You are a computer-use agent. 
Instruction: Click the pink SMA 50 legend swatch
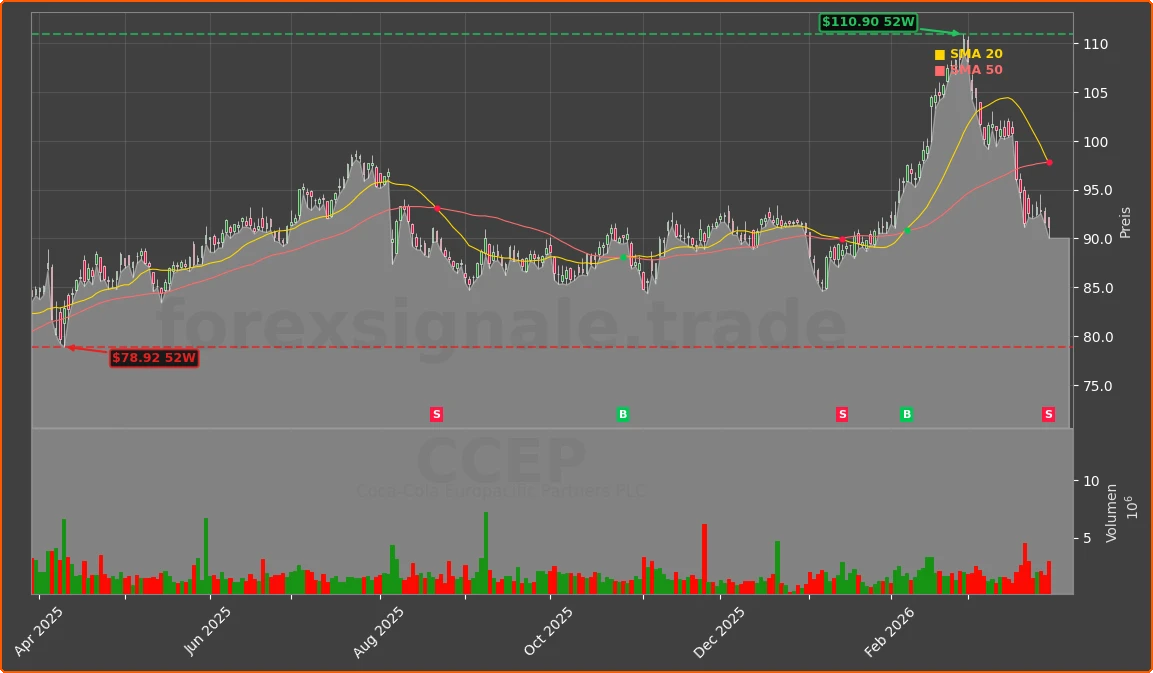939,71
